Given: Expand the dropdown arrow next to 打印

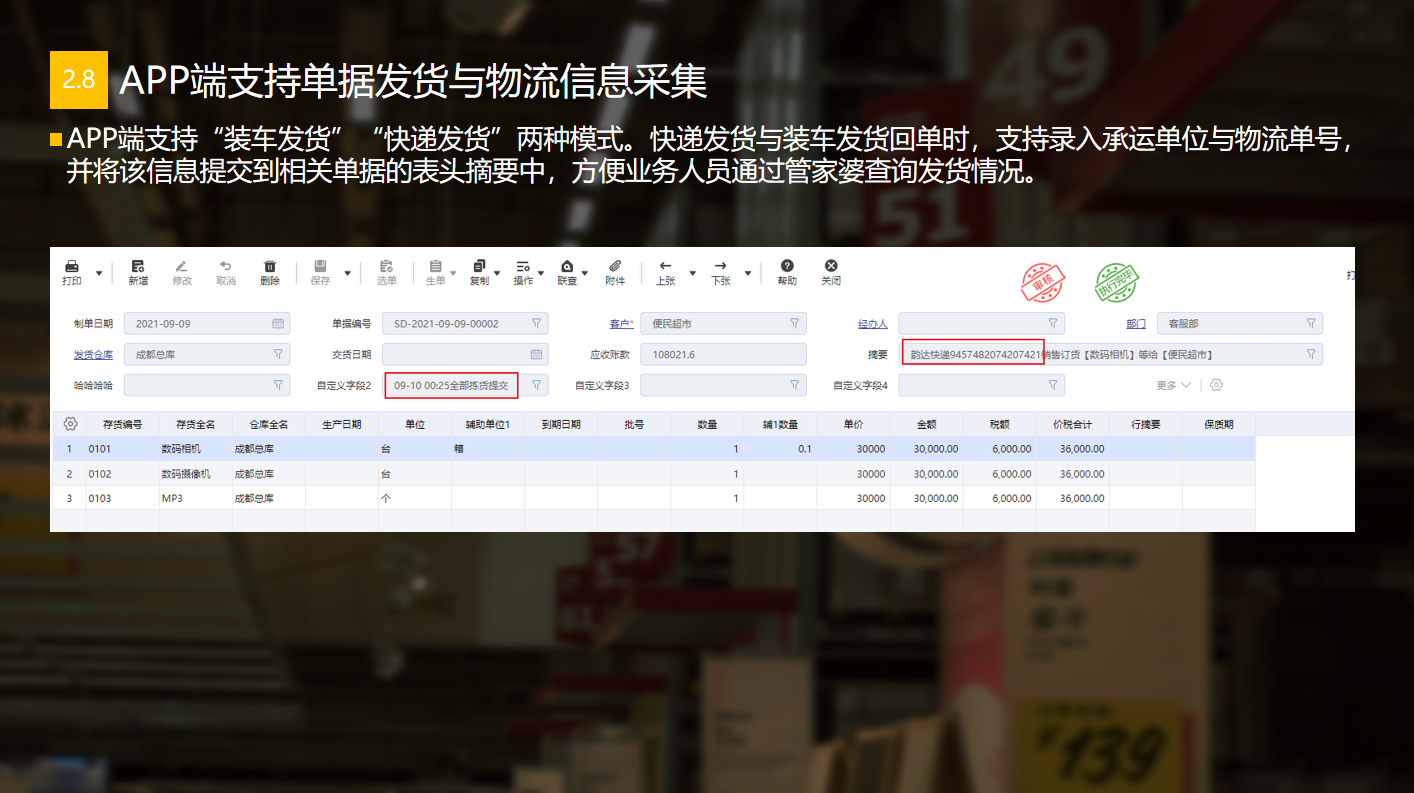Looking at the screenshot, I should (99, 273).
